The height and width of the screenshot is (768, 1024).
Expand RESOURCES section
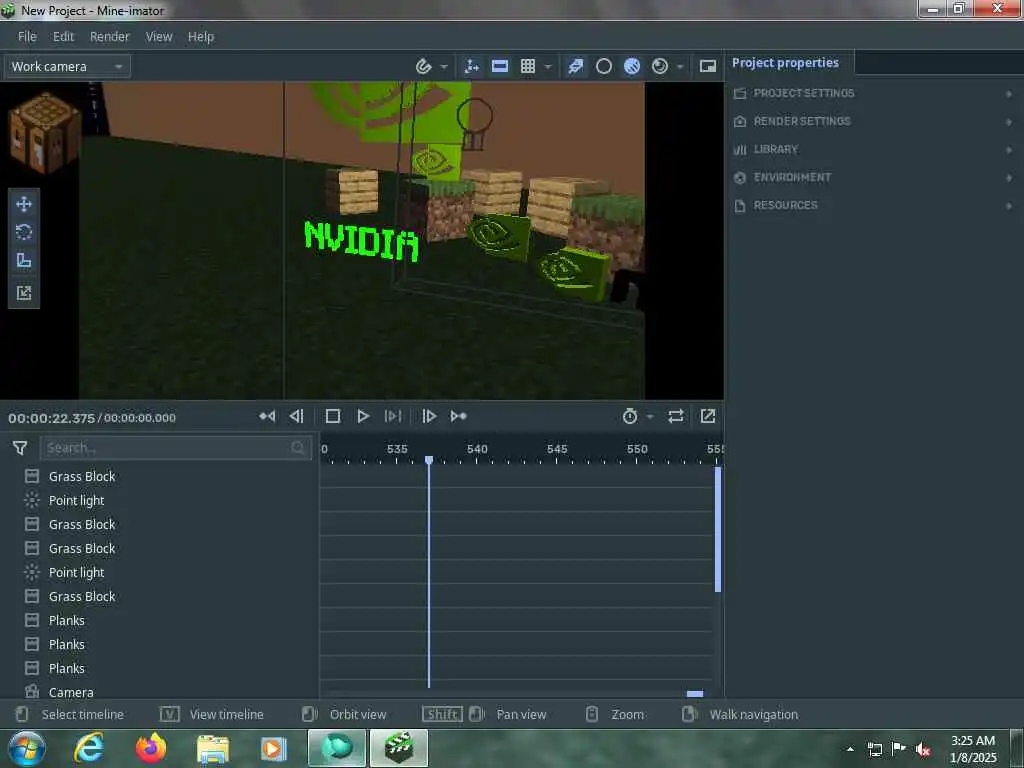click(874, 206)
